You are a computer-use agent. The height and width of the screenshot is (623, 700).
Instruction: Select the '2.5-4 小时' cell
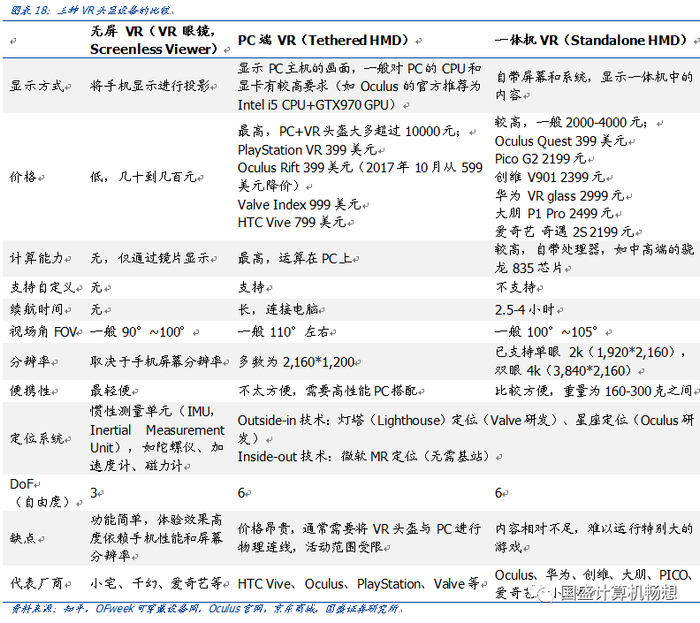coord(525,309)
